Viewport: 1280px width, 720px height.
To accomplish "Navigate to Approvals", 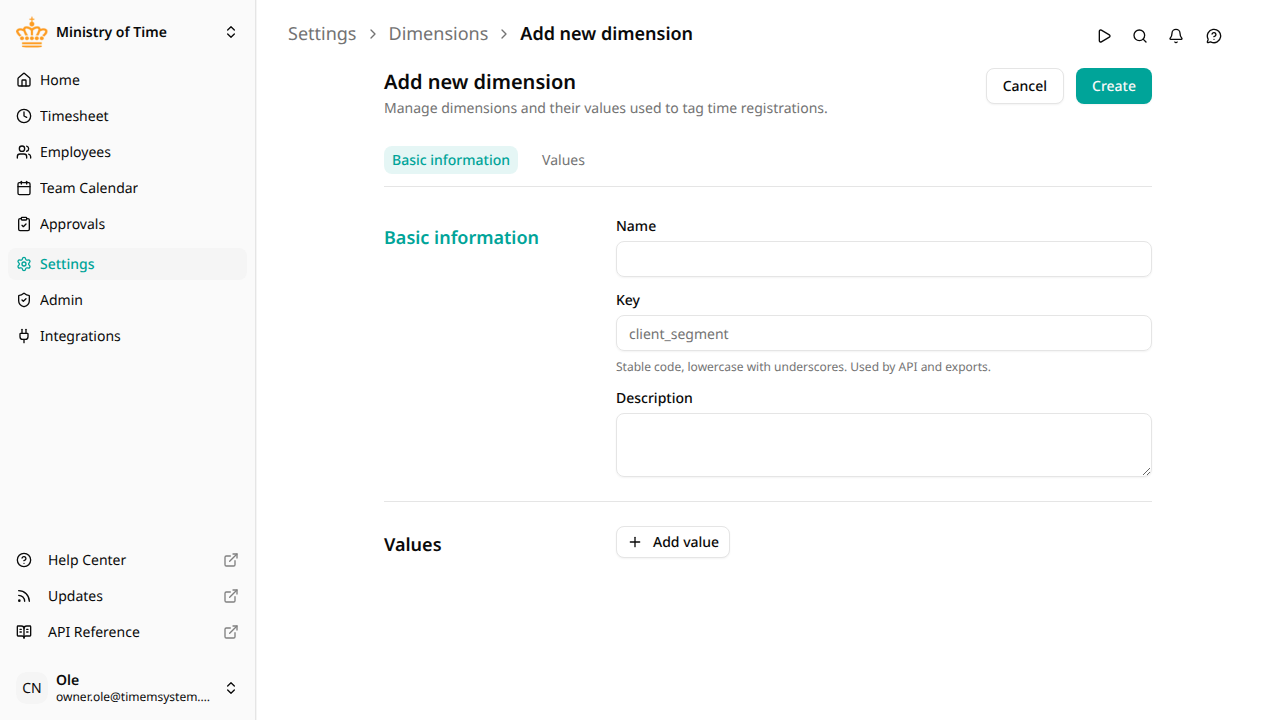I will pyautogui.click(x=127, y=224).
